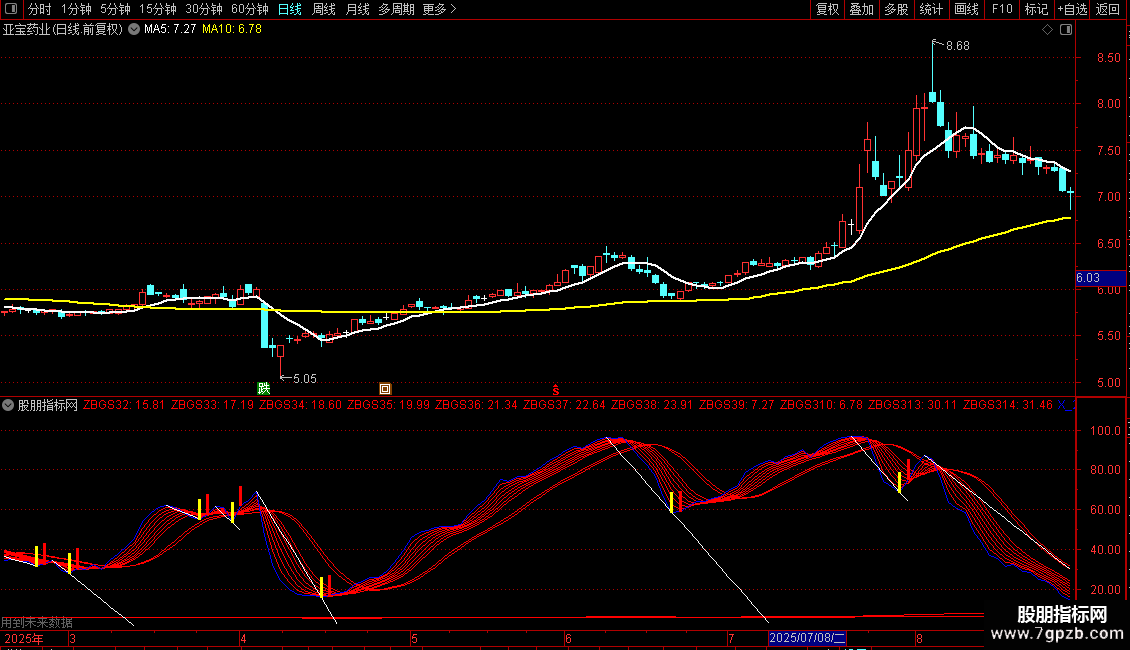Click the 叠加 overlay button
This screenshot has width=1130, height=650.
tap(861, 9)
